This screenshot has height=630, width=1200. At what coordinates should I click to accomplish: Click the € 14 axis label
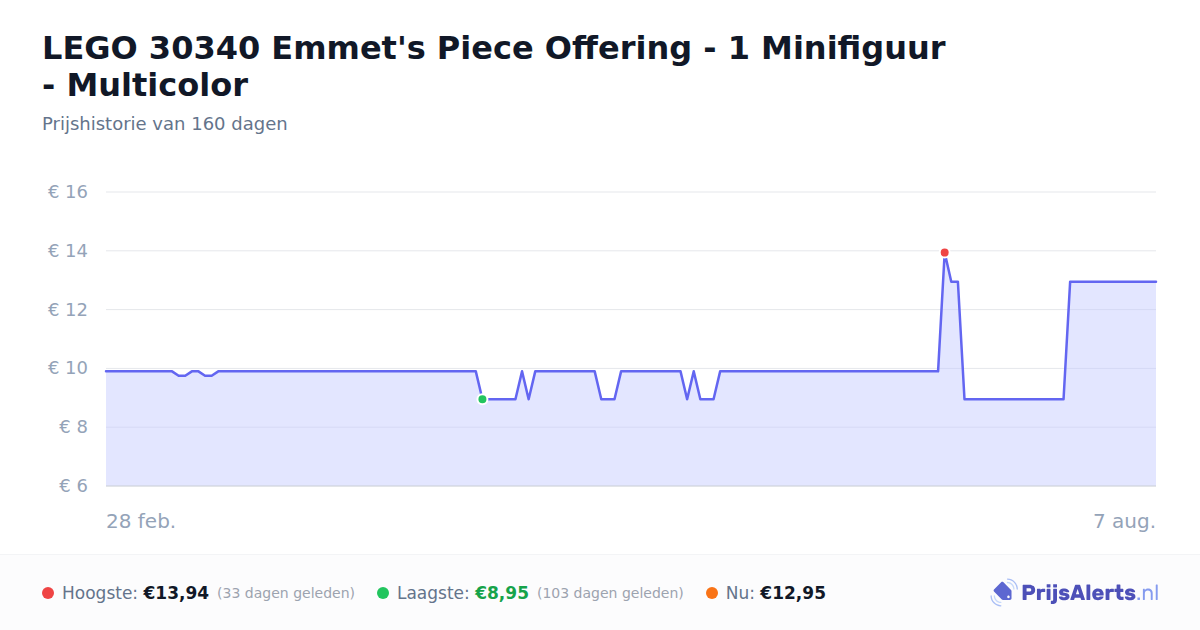click(x=68, y=251)
